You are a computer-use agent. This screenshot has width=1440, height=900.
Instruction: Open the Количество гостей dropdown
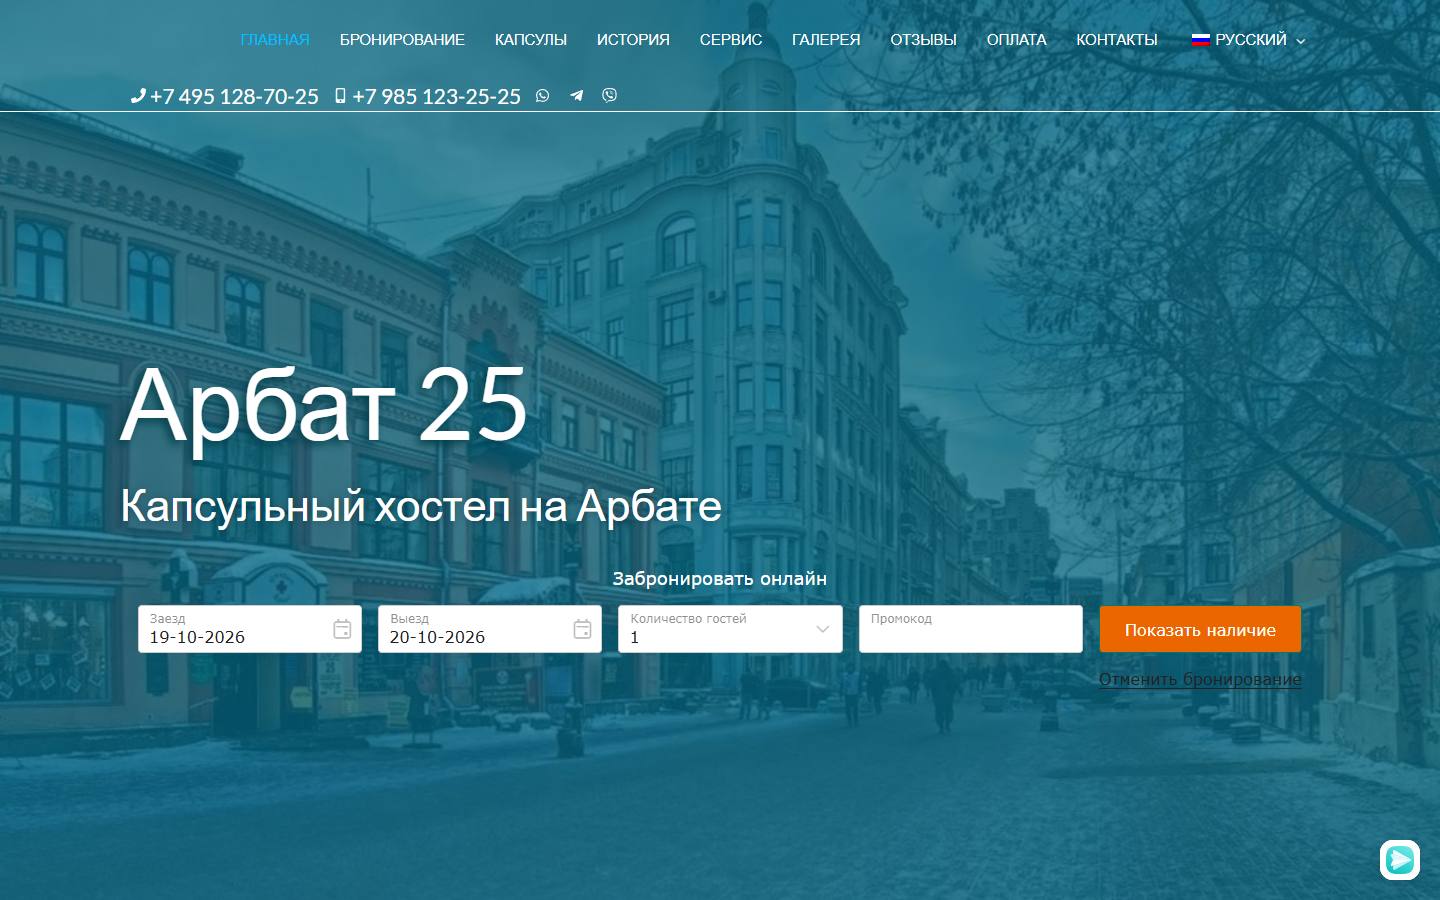(x=730, y=629)
